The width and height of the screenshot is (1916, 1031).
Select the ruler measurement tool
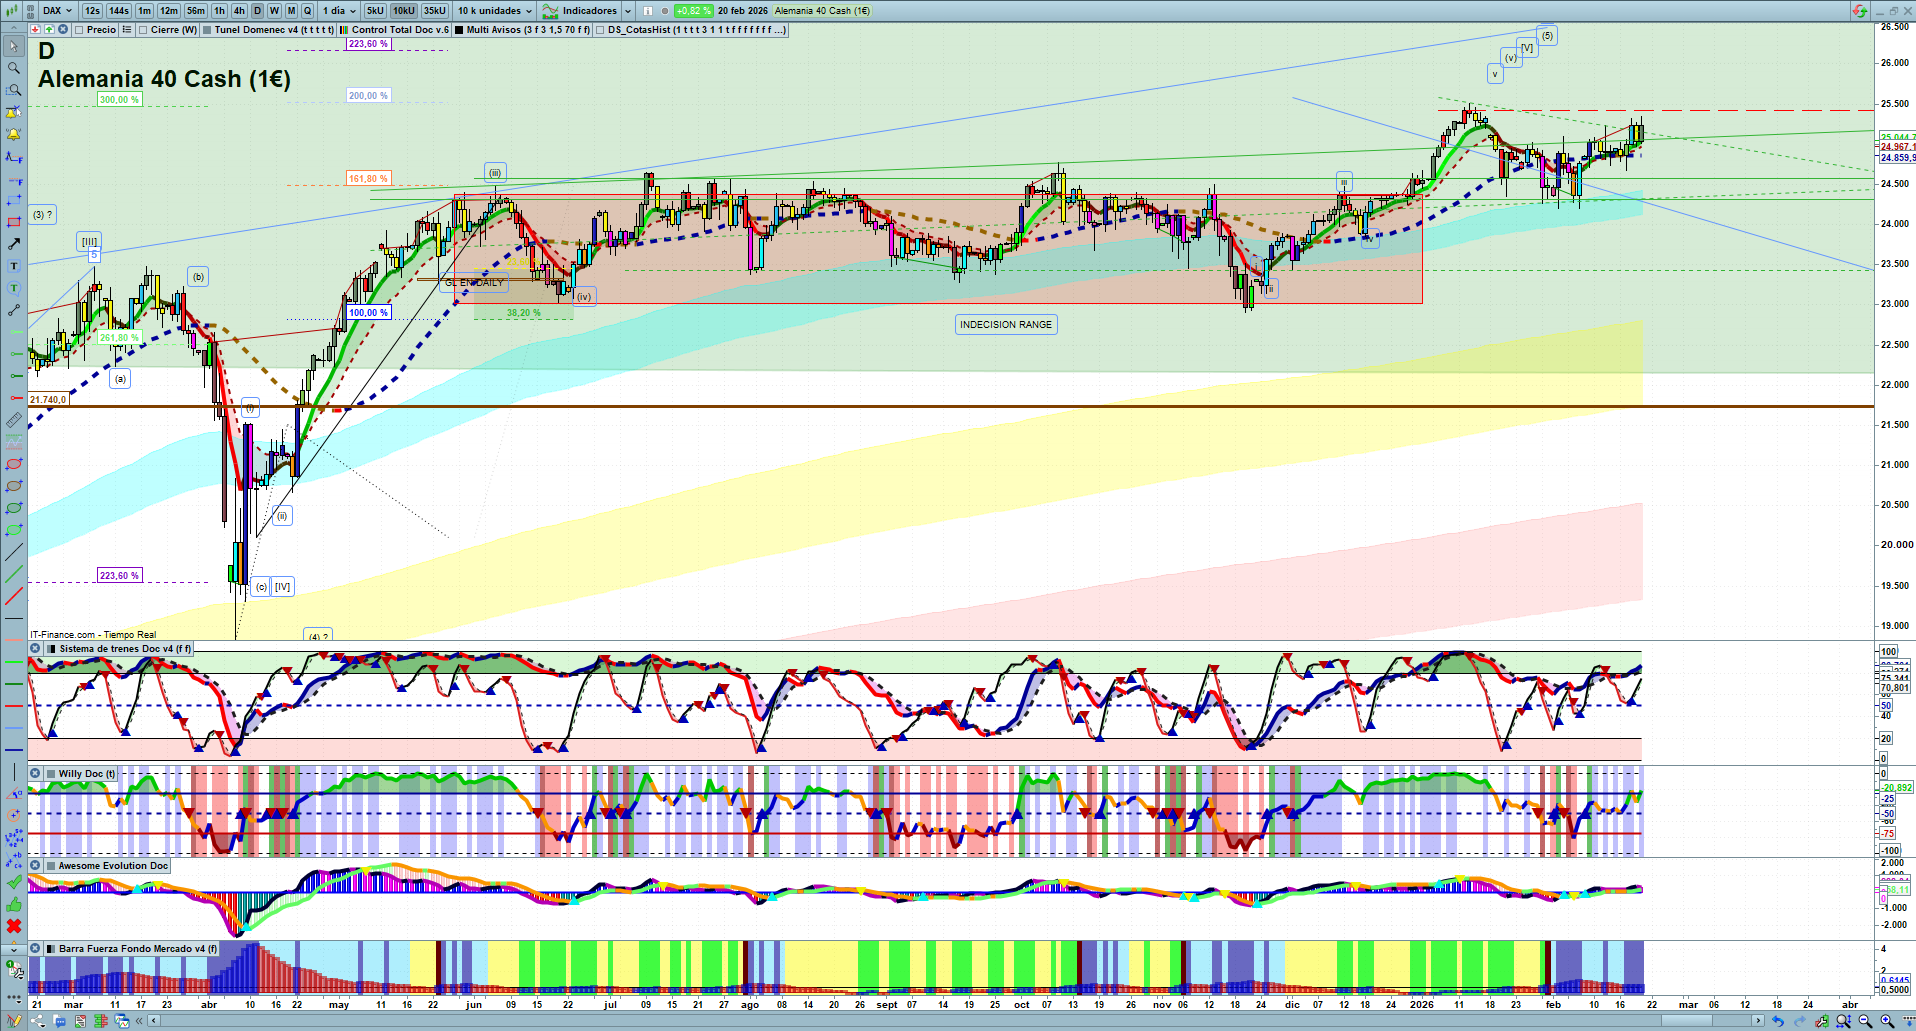[x=14, y=420]
